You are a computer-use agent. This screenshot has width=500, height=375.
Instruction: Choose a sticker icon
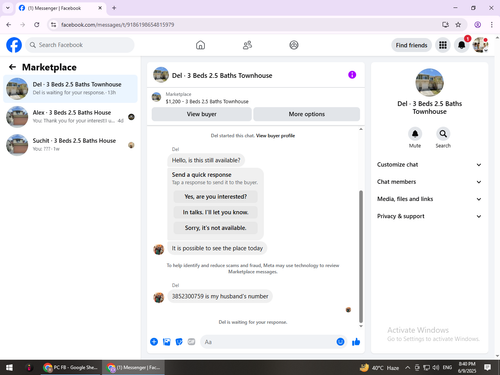tap(179, 342)
